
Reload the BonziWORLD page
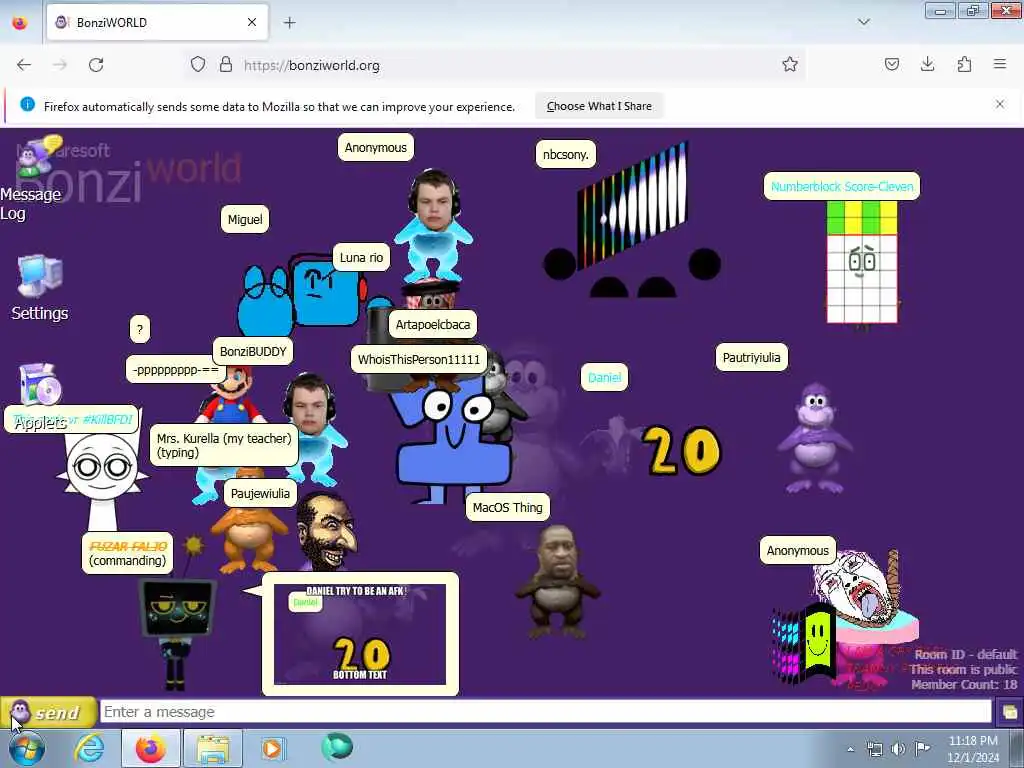tap(96, 65)
